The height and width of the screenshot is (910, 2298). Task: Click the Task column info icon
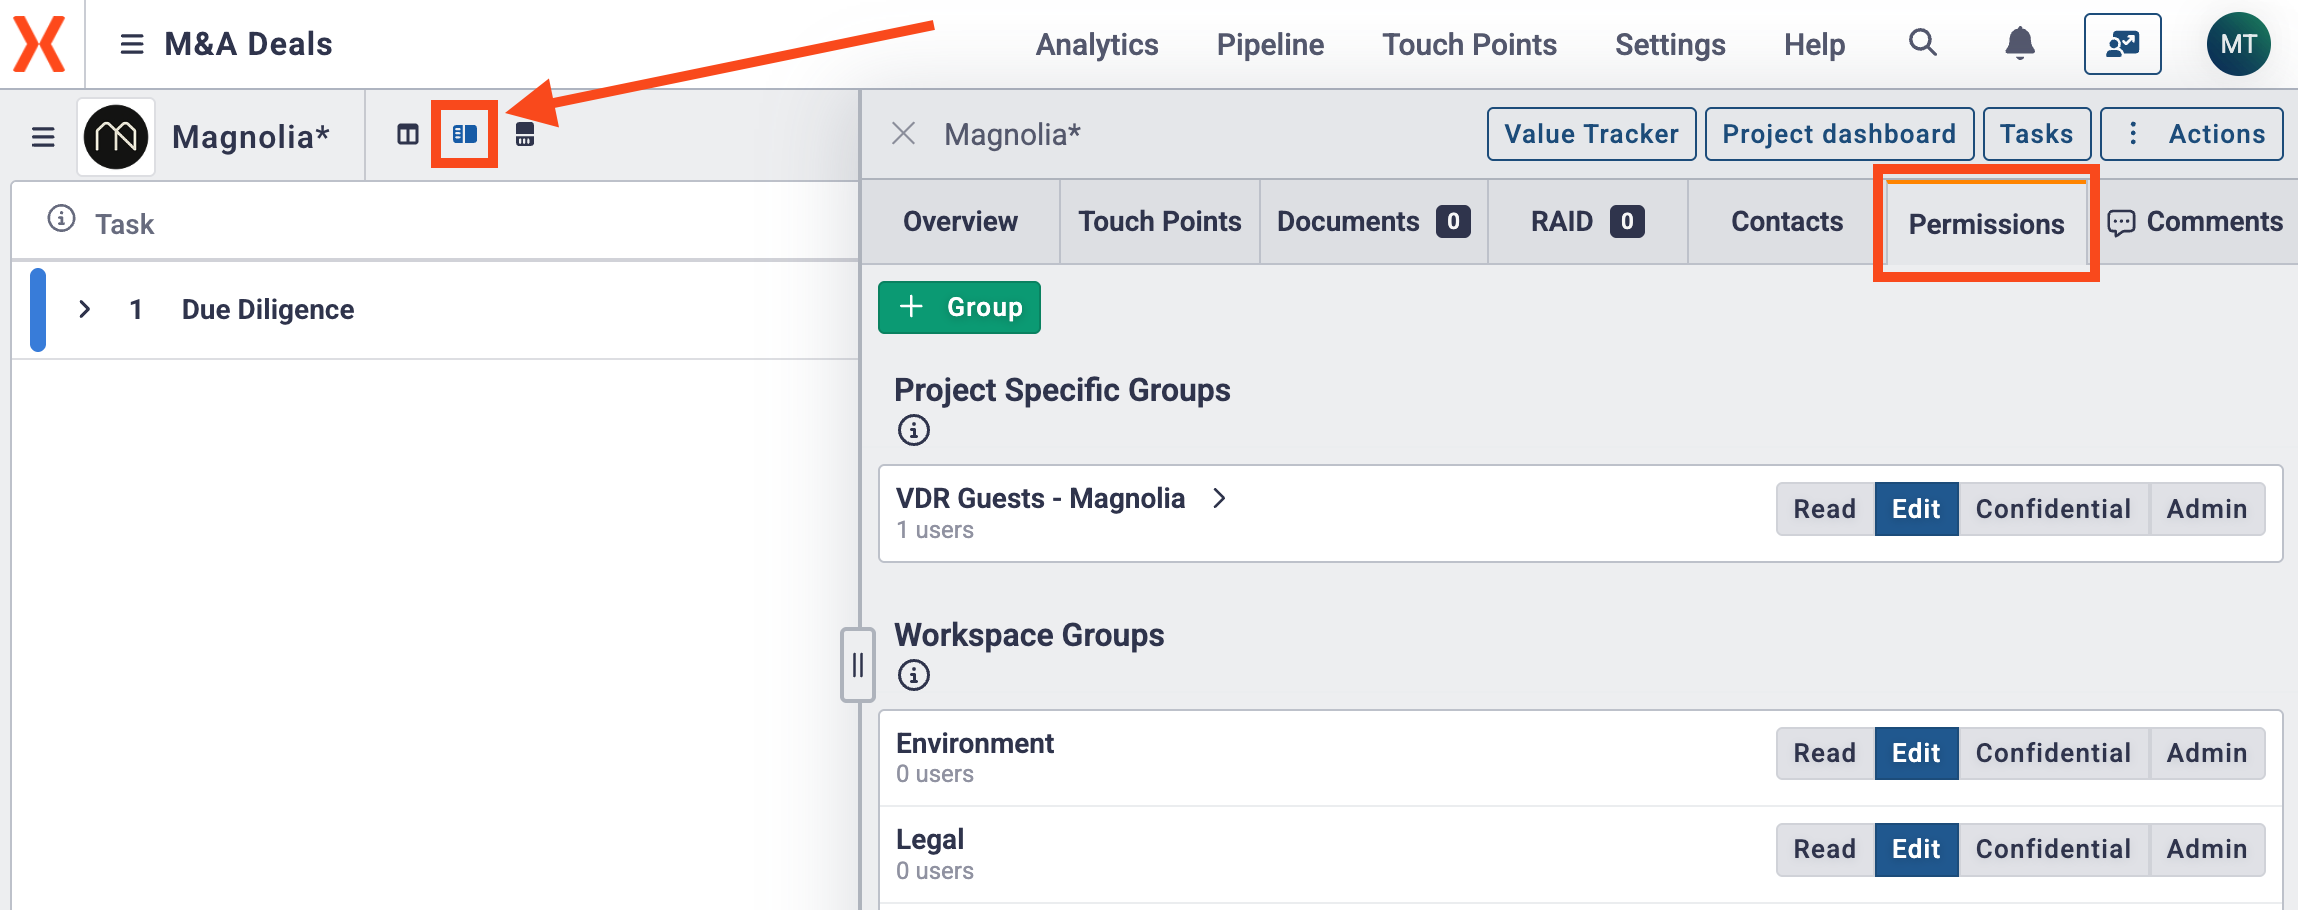pos(62,218)
